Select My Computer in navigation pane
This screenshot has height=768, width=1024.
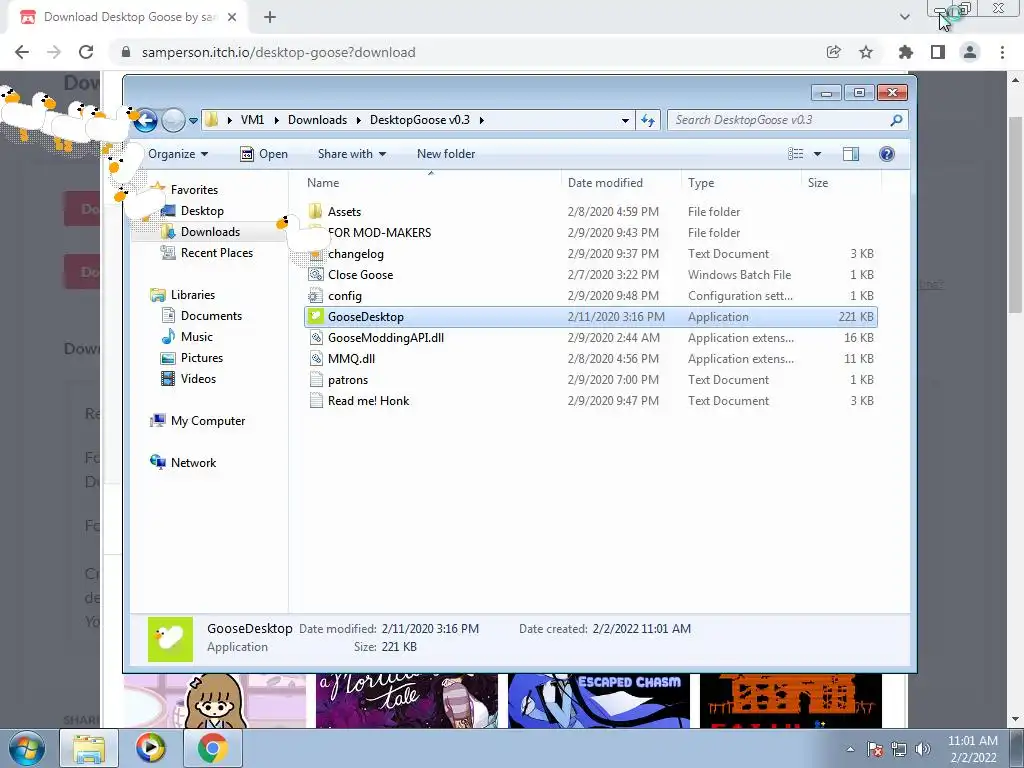tap(208, 421)
